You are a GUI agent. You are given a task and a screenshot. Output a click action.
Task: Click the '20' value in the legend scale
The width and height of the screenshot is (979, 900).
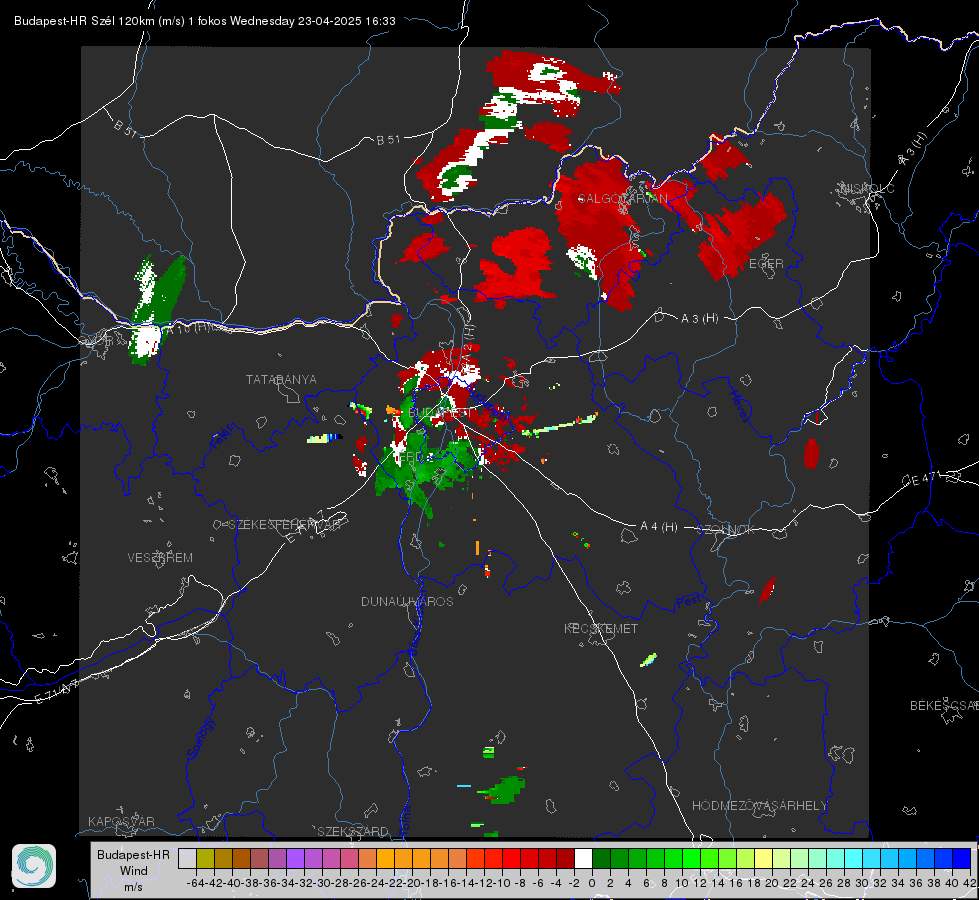click(x=772, y=883)
